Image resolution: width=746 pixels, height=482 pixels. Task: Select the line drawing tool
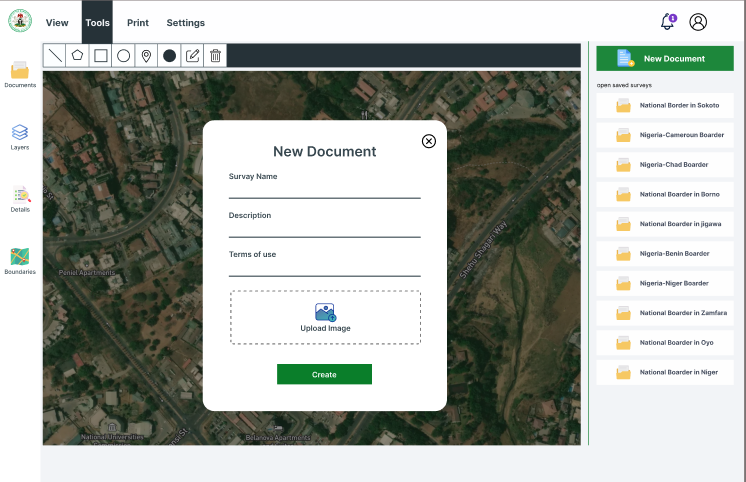click(54, 56)
